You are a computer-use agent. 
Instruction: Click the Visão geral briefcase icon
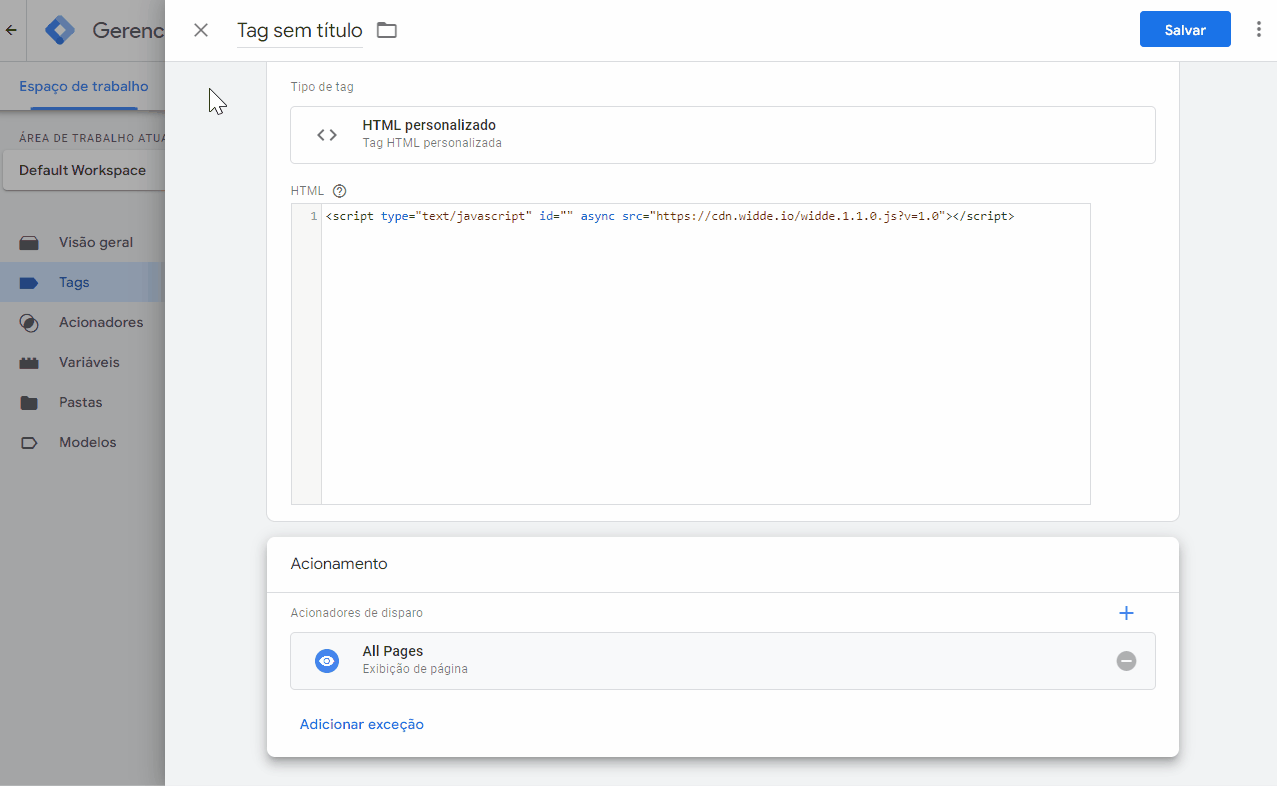[x=29, y=242]
